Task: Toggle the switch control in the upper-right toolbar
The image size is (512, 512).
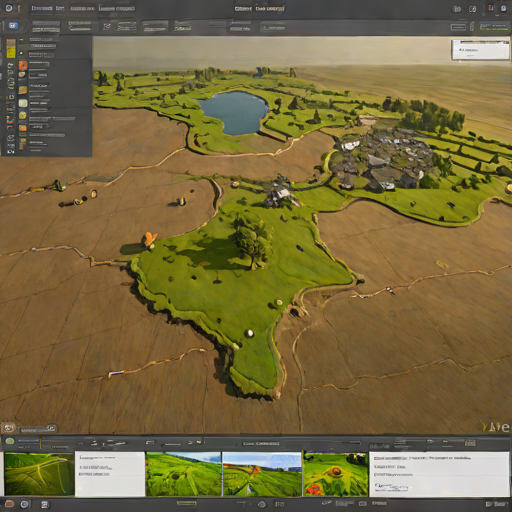Action: (458, 27)
